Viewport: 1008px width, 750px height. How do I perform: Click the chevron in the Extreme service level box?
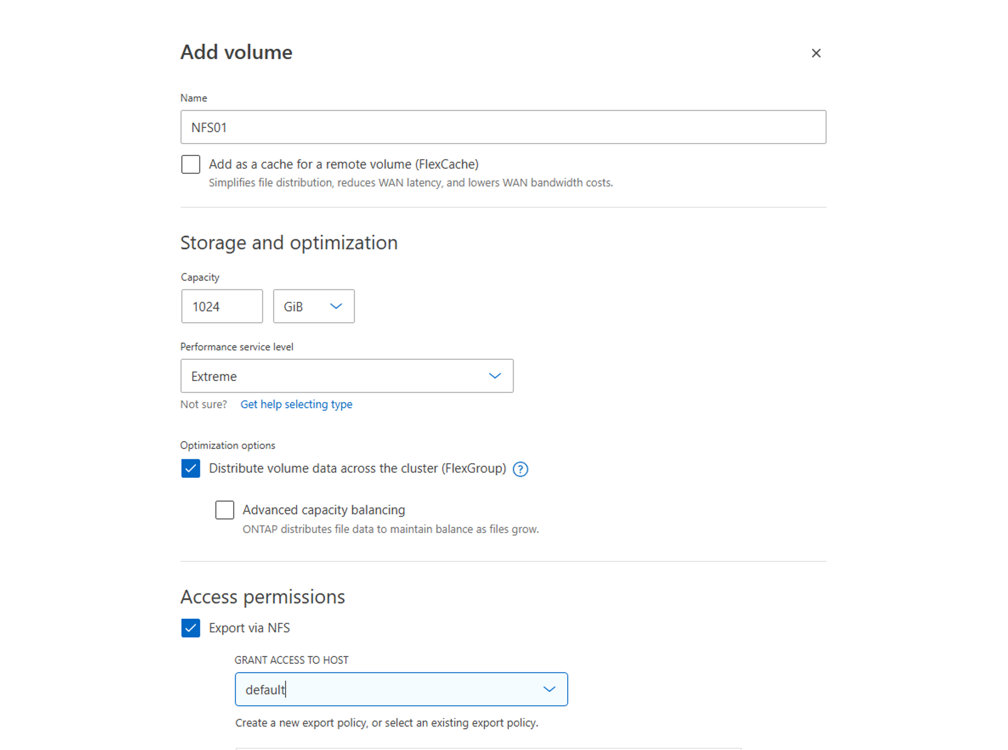pyautogui.click(x=495, y=376)
